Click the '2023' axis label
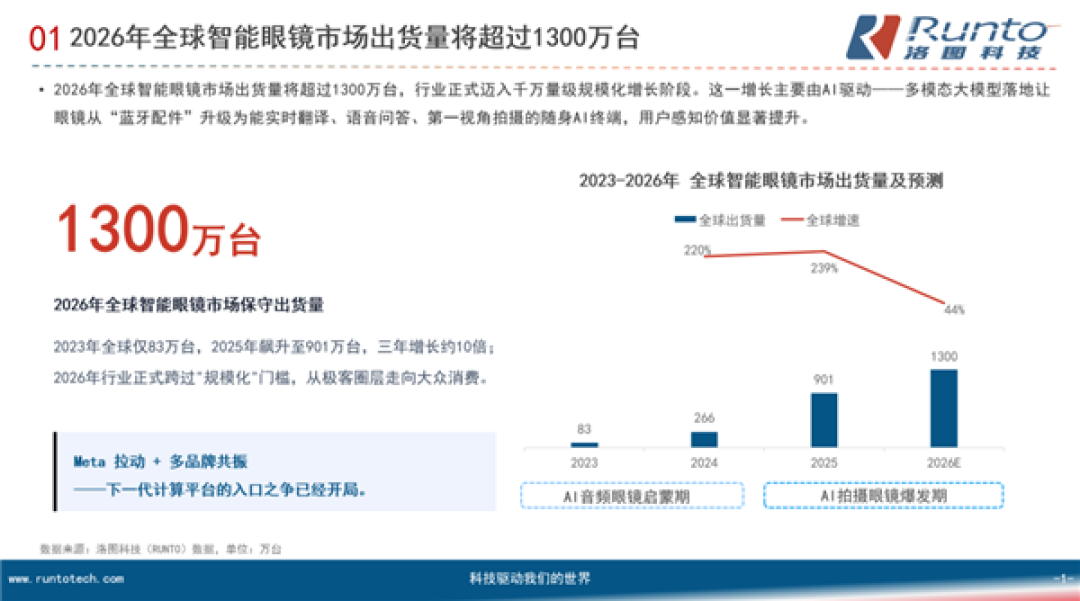The height and width of the screenshot is (601, 1080). (x=584, y=463)
